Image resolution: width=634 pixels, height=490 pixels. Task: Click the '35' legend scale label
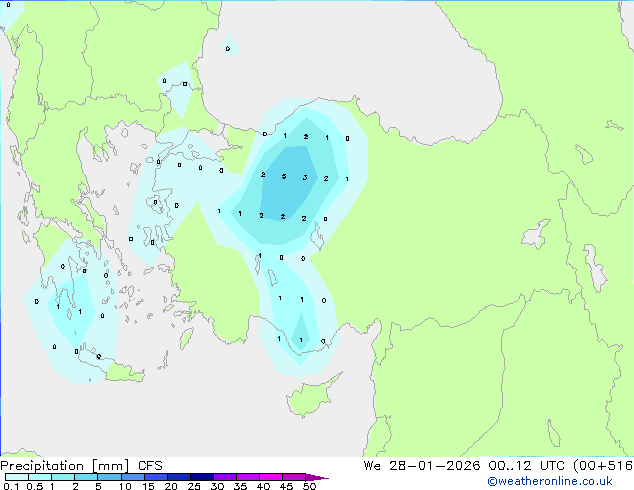(240, 486)
